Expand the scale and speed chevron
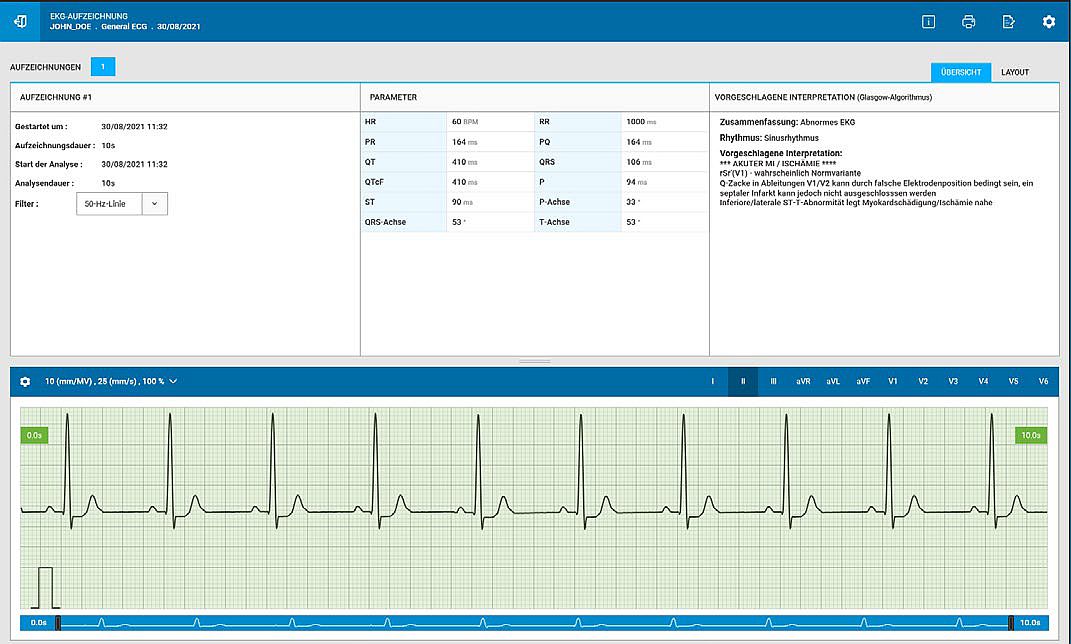This screenshot has height=644, width=1071. click(x=174, y=382)
